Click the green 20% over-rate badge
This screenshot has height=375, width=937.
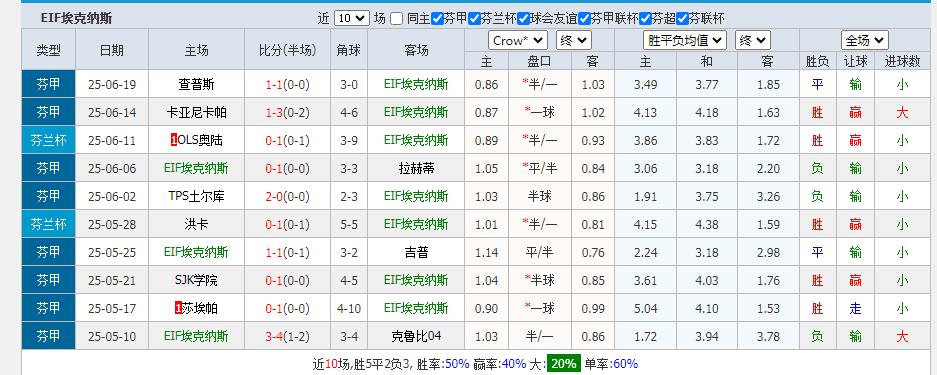point(564,363)
